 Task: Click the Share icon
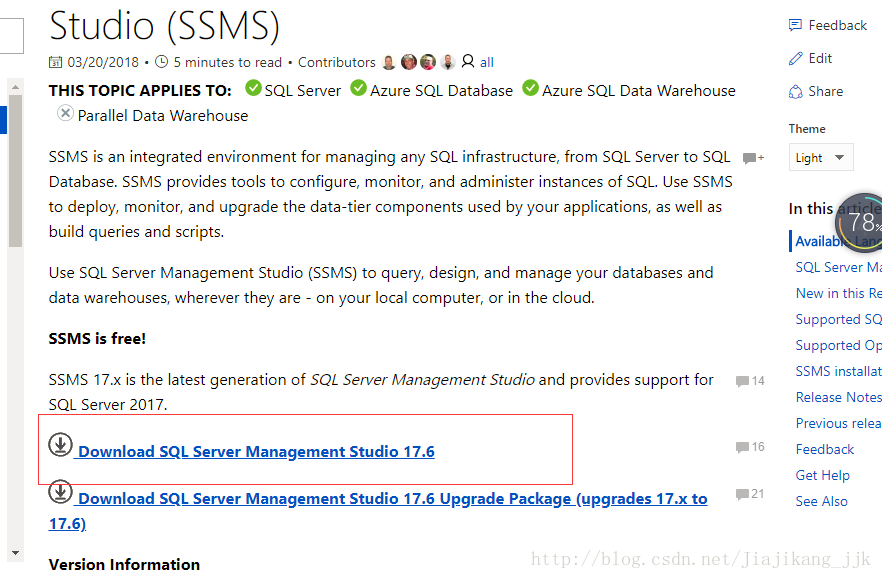795,92
